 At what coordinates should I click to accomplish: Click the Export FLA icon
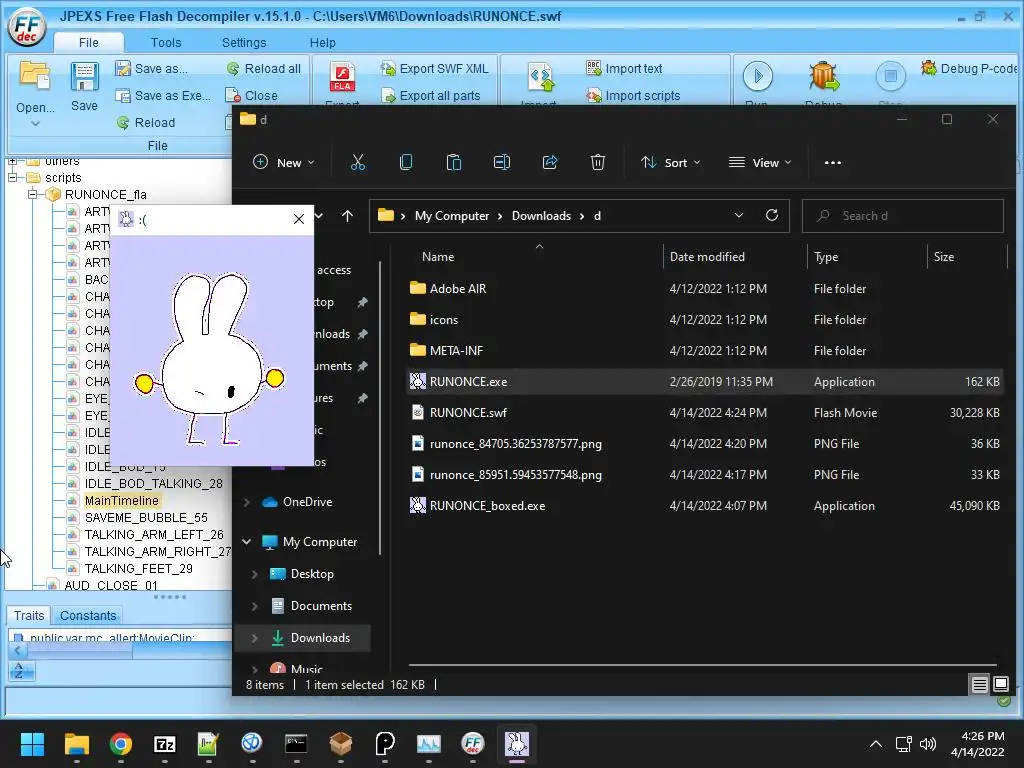tap(342, 77)
